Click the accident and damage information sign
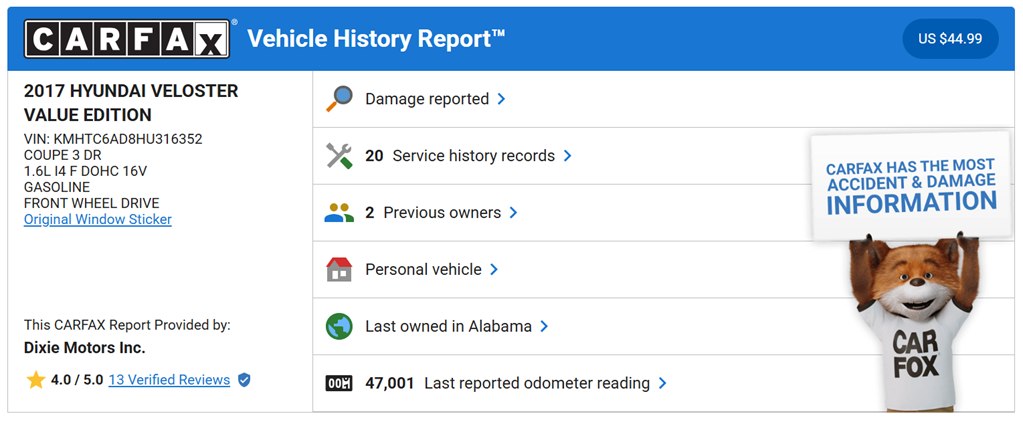Viewport: 1023px width, 424px height. point(911,185)
